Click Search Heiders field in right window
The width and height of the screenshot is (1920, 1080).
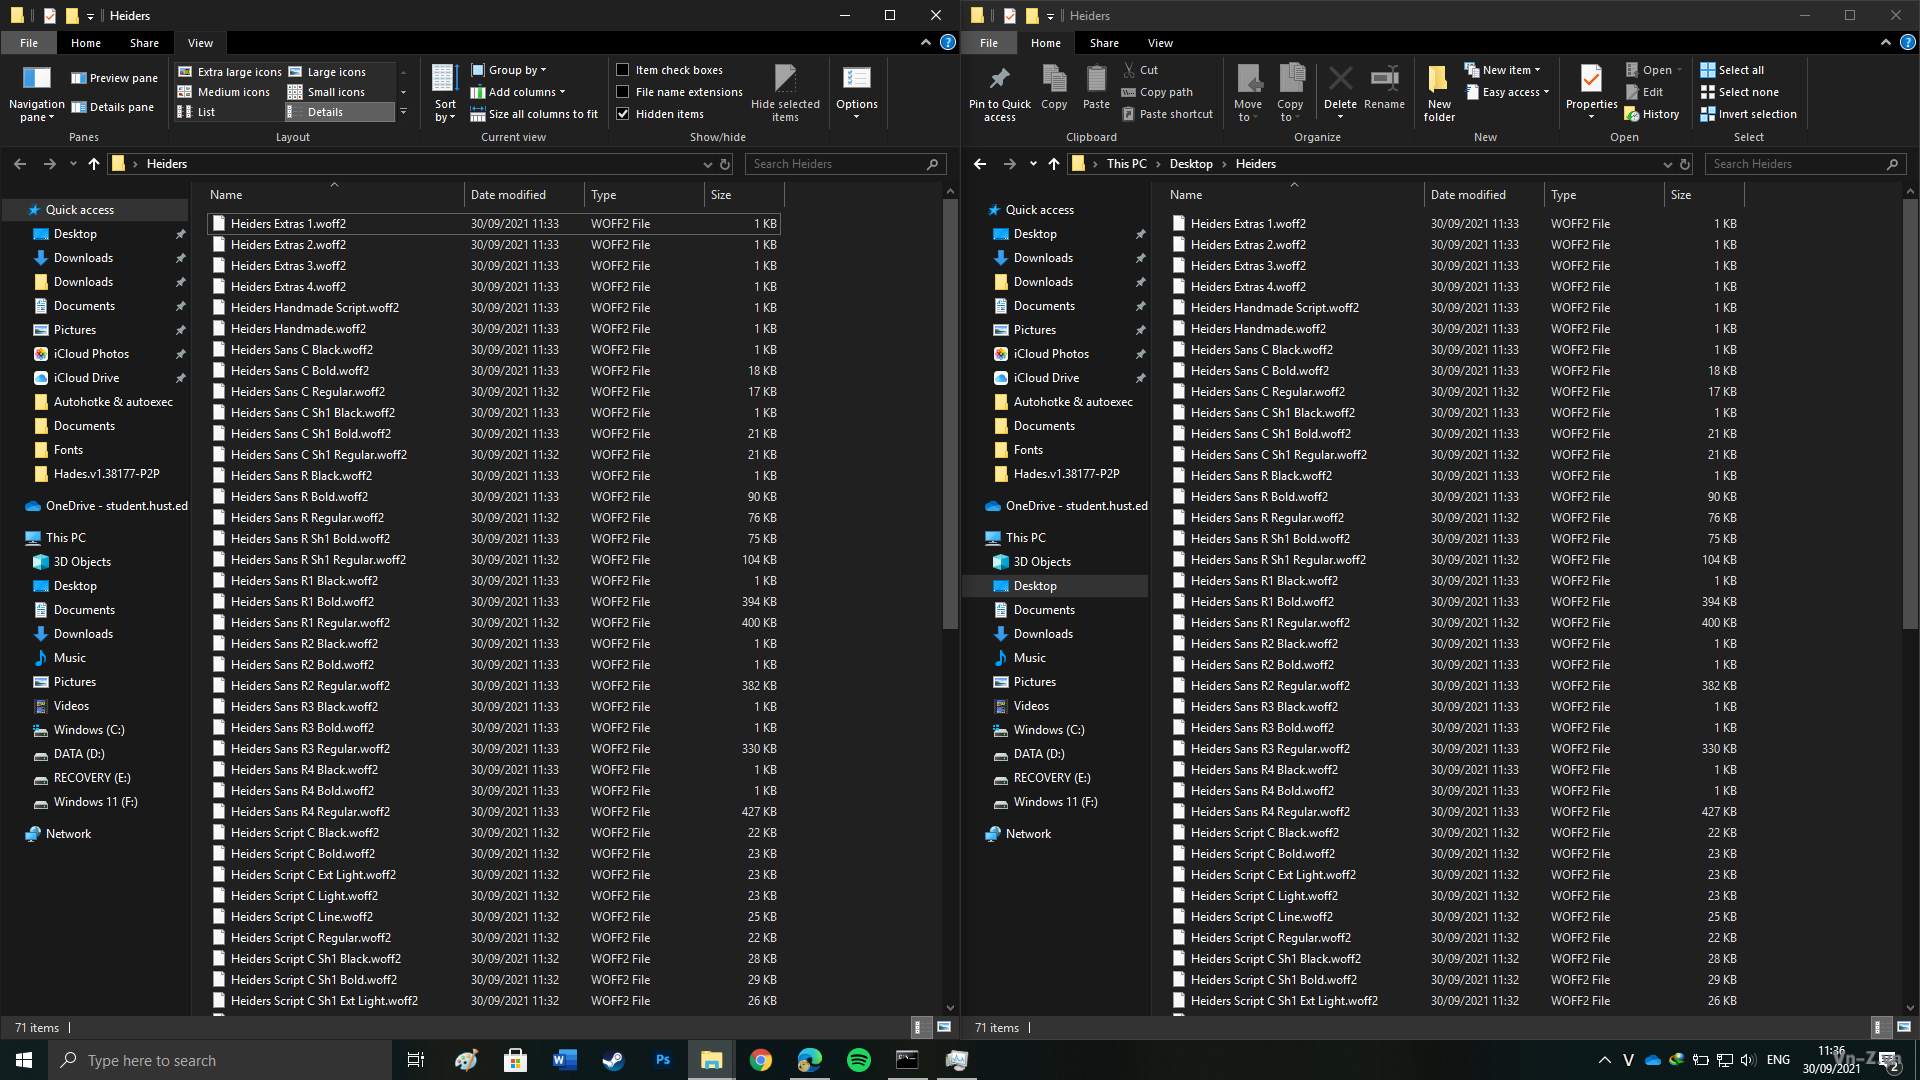[x=1805, y=164]
